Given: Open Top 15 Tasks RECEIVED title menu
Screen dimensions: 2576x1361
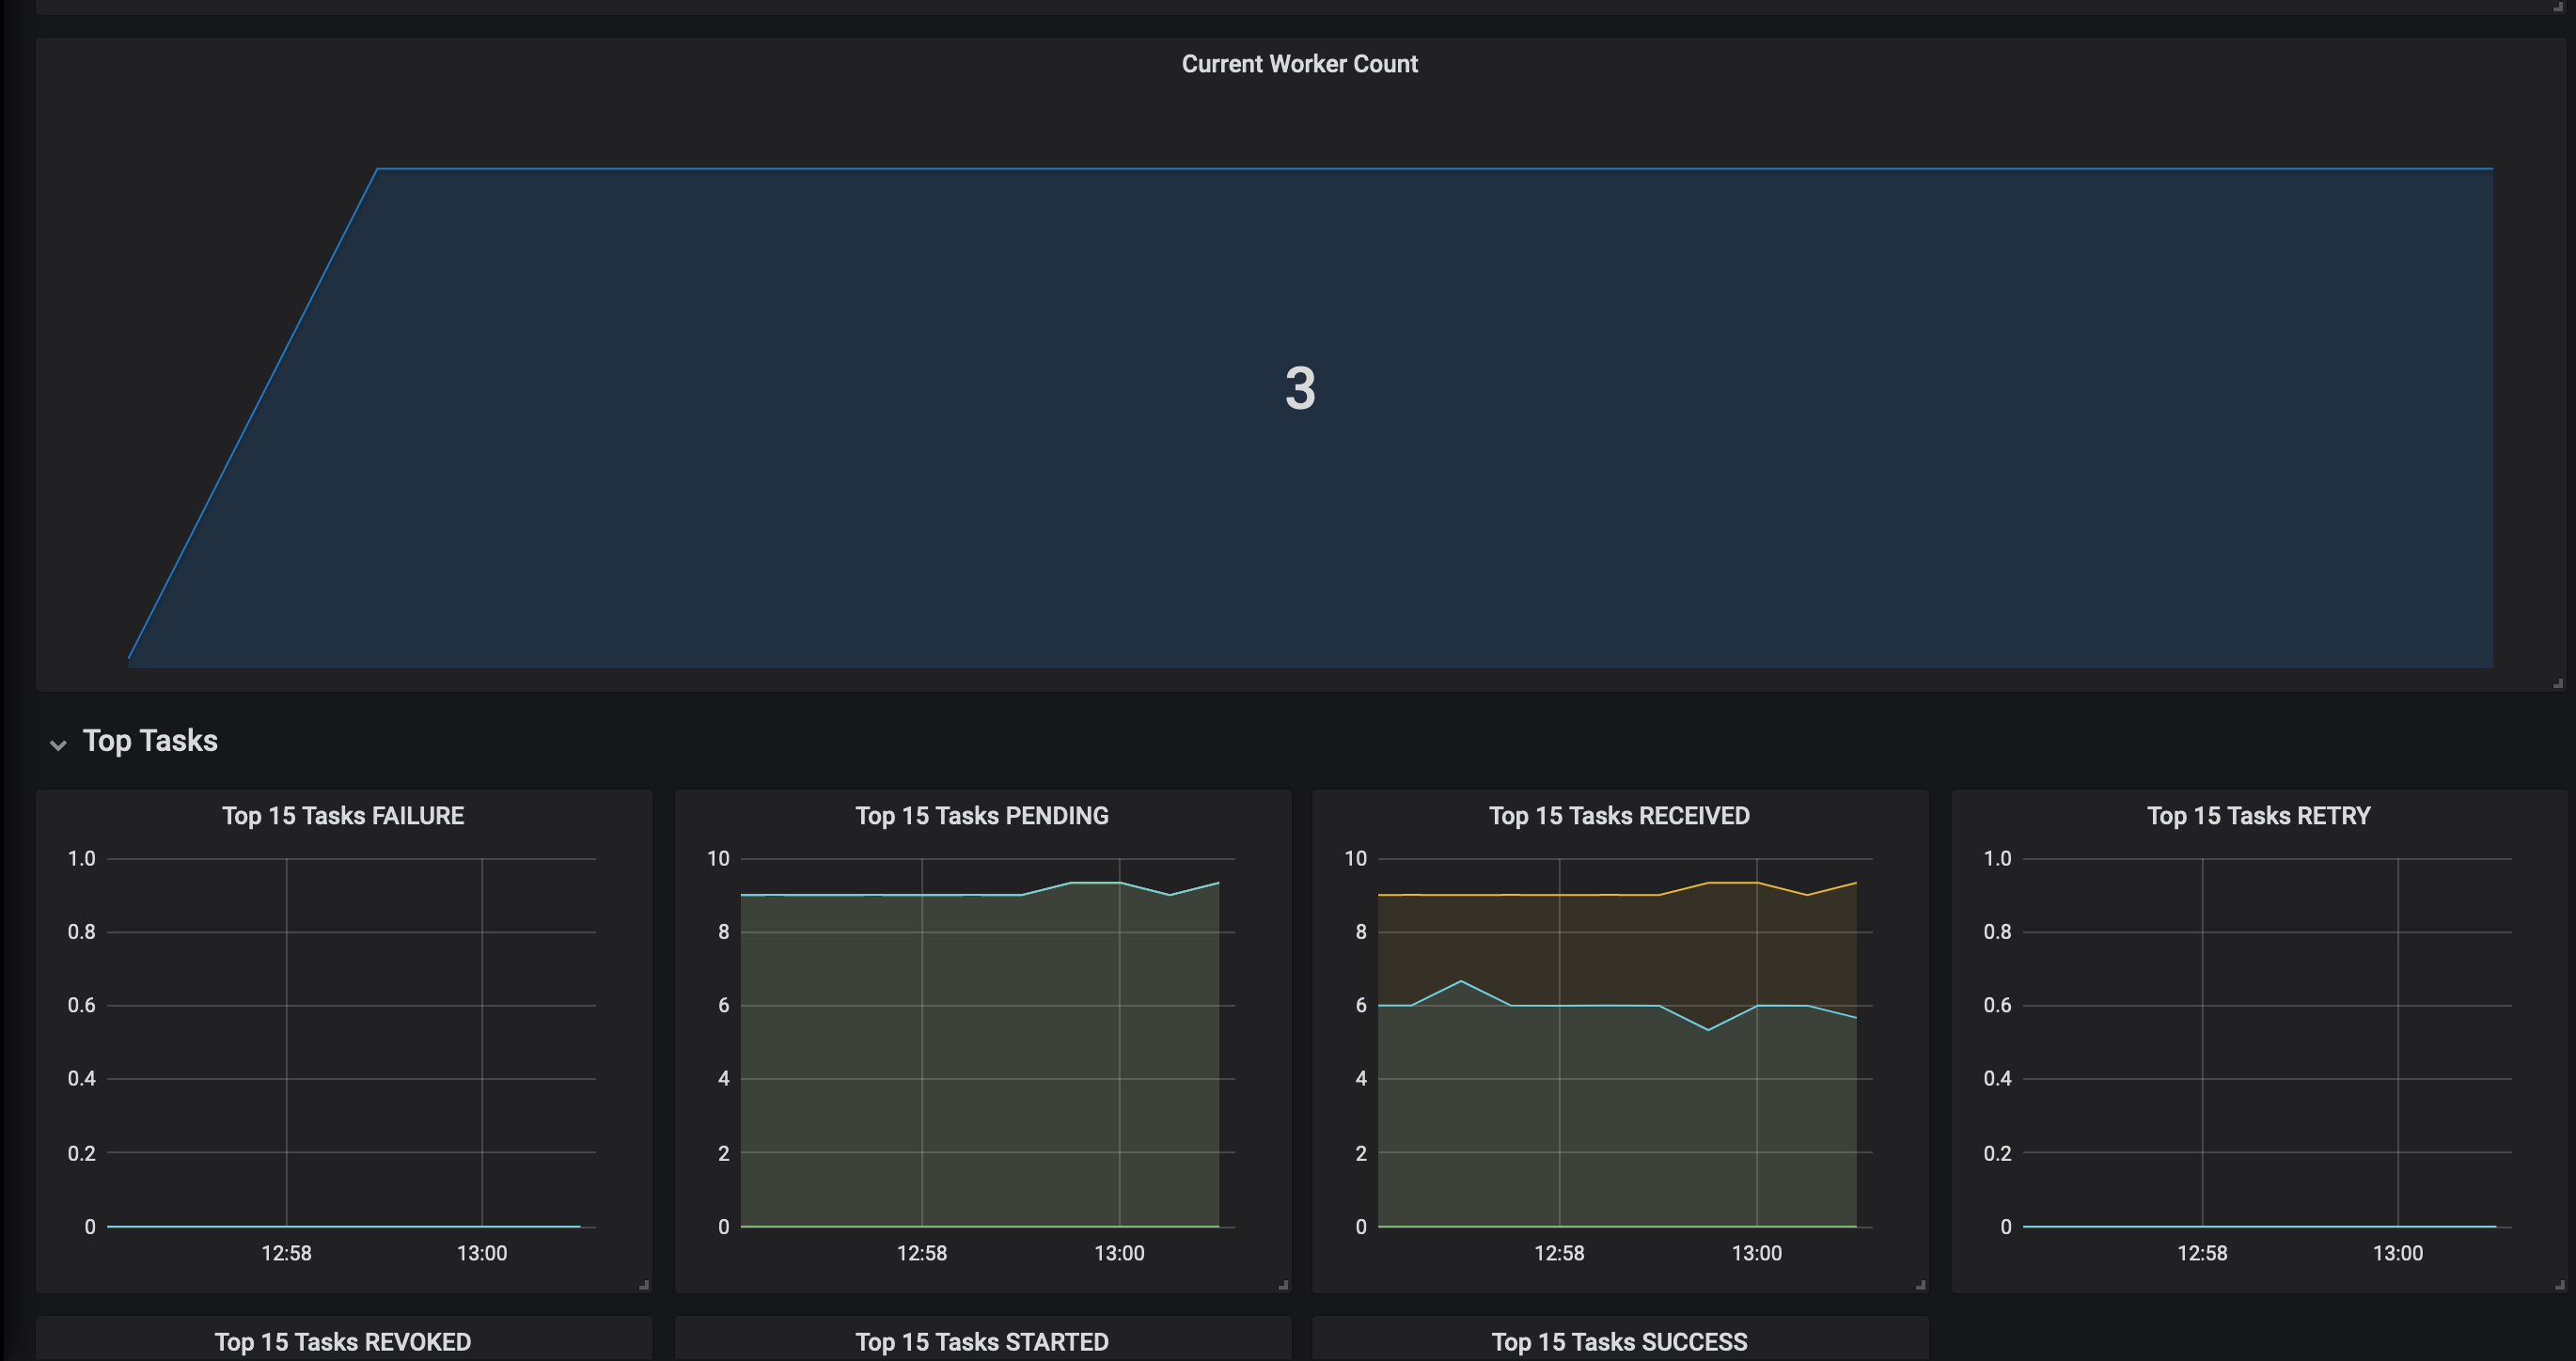Looking at the screenshot, I should coord(1619,816).
